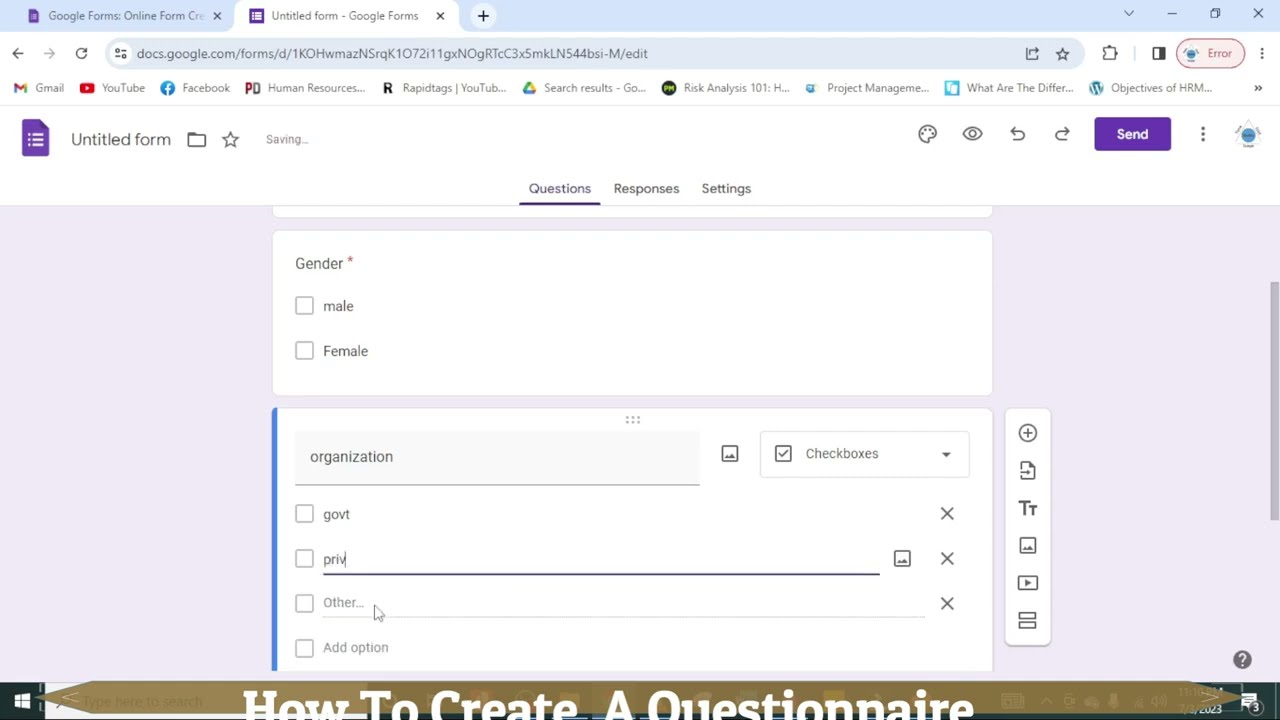
Task: Open Chrome's three-dot menu
Action: [x=1262, y=53]
